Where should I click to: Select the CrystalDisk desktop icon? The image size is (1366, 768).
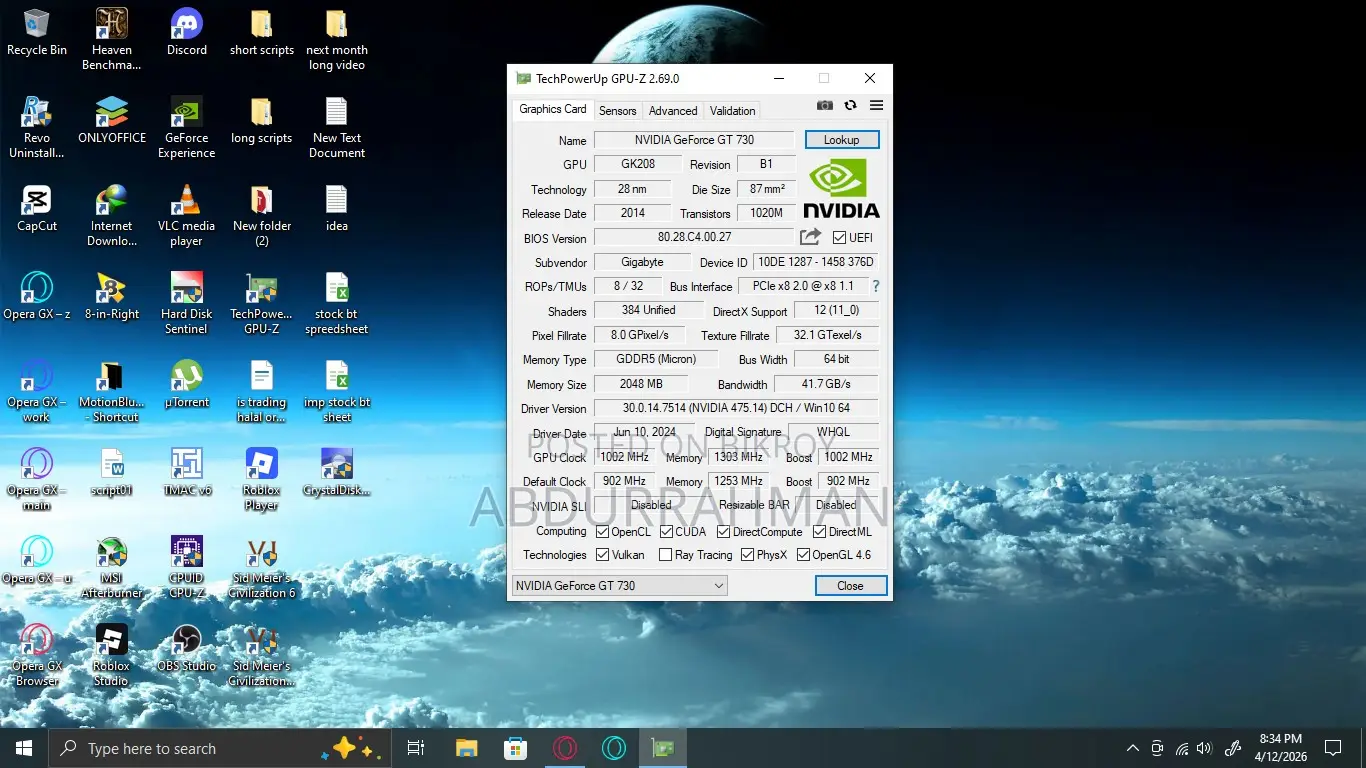(337, 472)
